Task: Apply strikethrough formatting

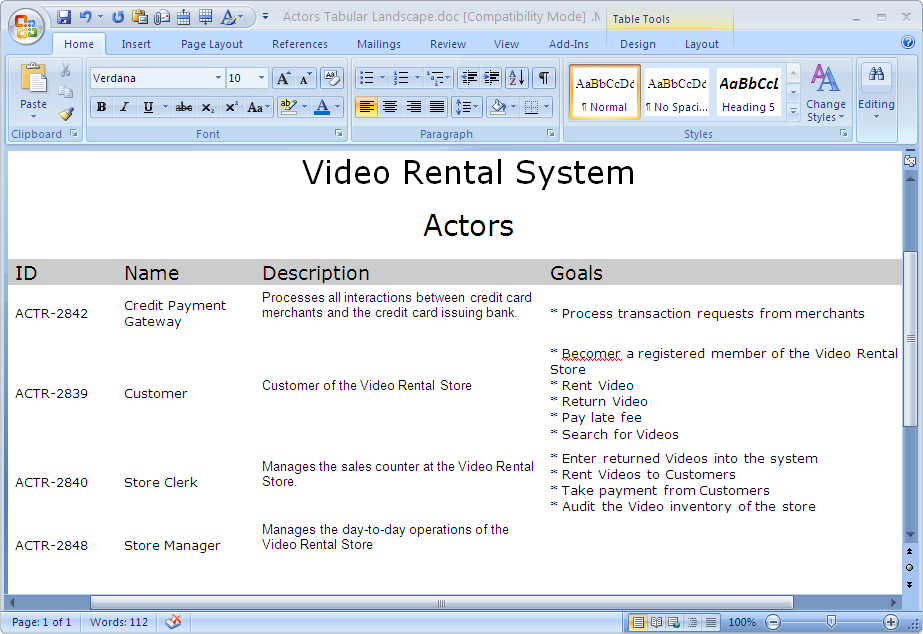Action: (x=184, y=107)
